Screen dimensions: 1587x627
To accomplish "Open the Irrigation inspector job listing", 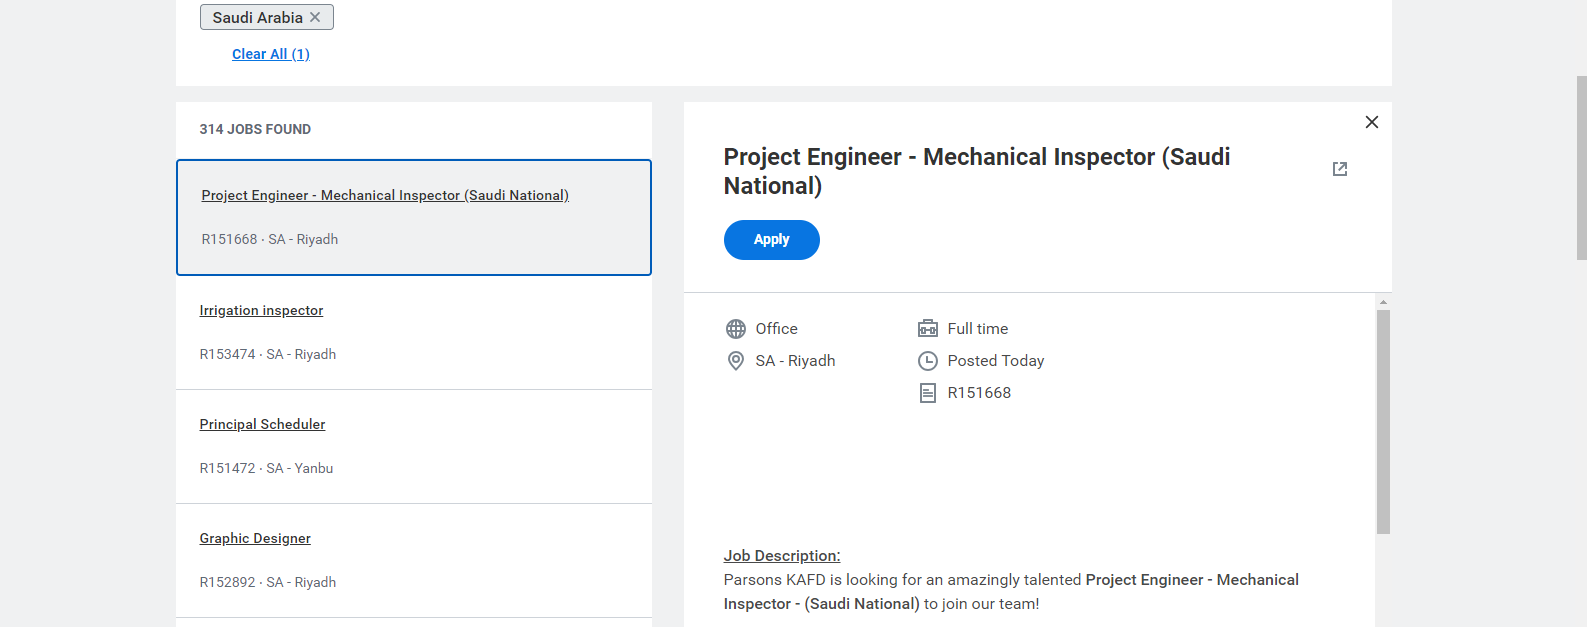I will coord(261,310).
